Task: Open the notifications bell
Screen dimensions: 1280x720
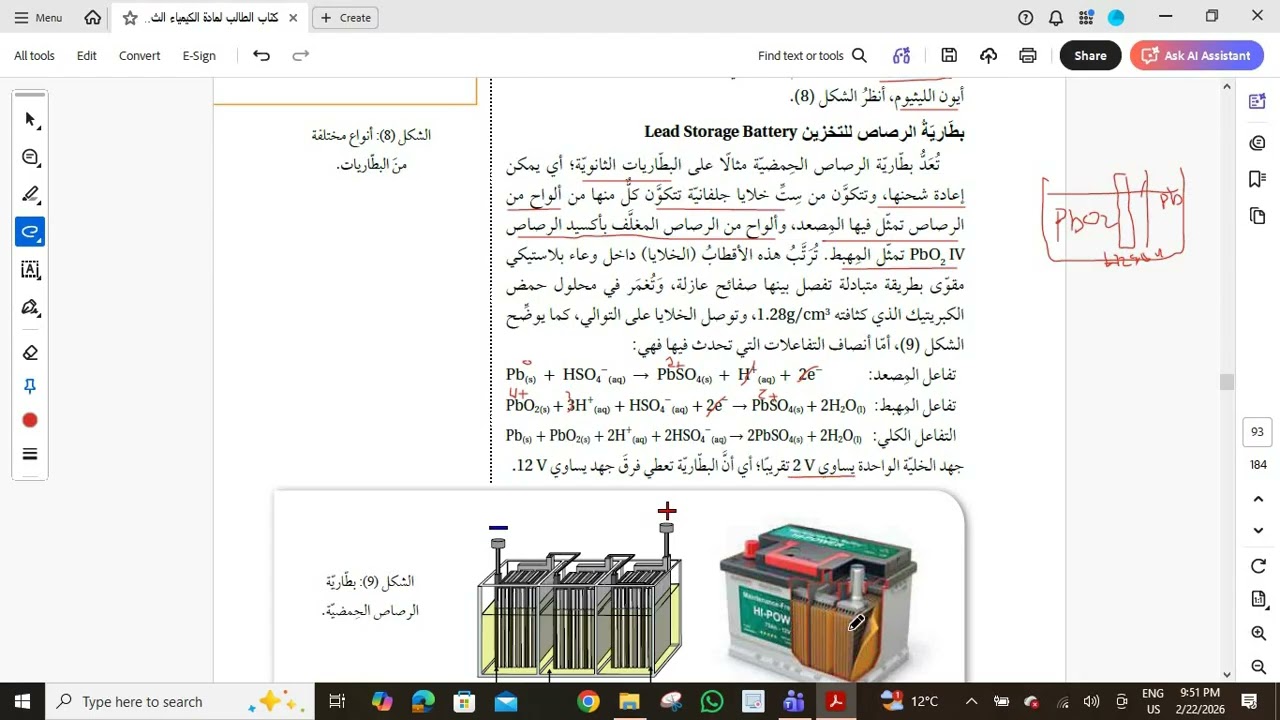Action: click(x=1056, y=18)
